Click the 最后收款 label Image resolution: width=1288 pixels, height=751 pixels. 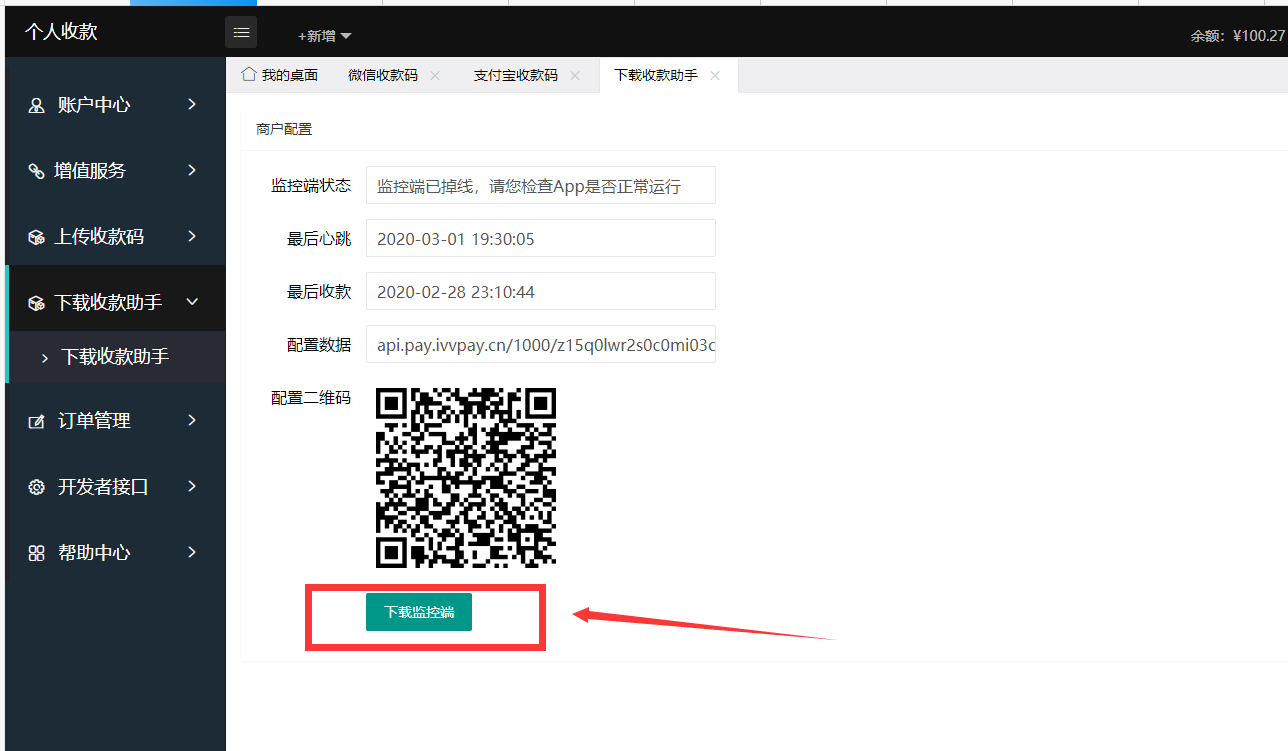click(319, 292)
